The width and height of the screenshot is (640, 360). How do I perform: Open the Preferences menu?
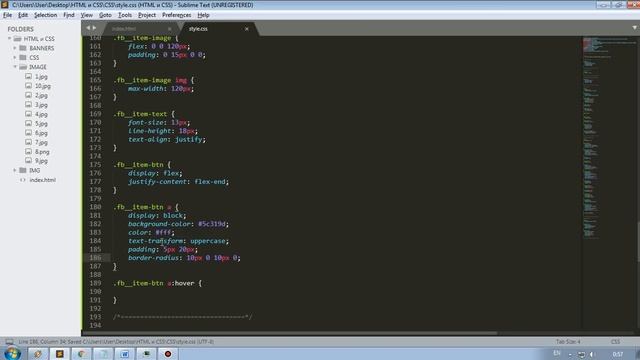tap(176, 15)
